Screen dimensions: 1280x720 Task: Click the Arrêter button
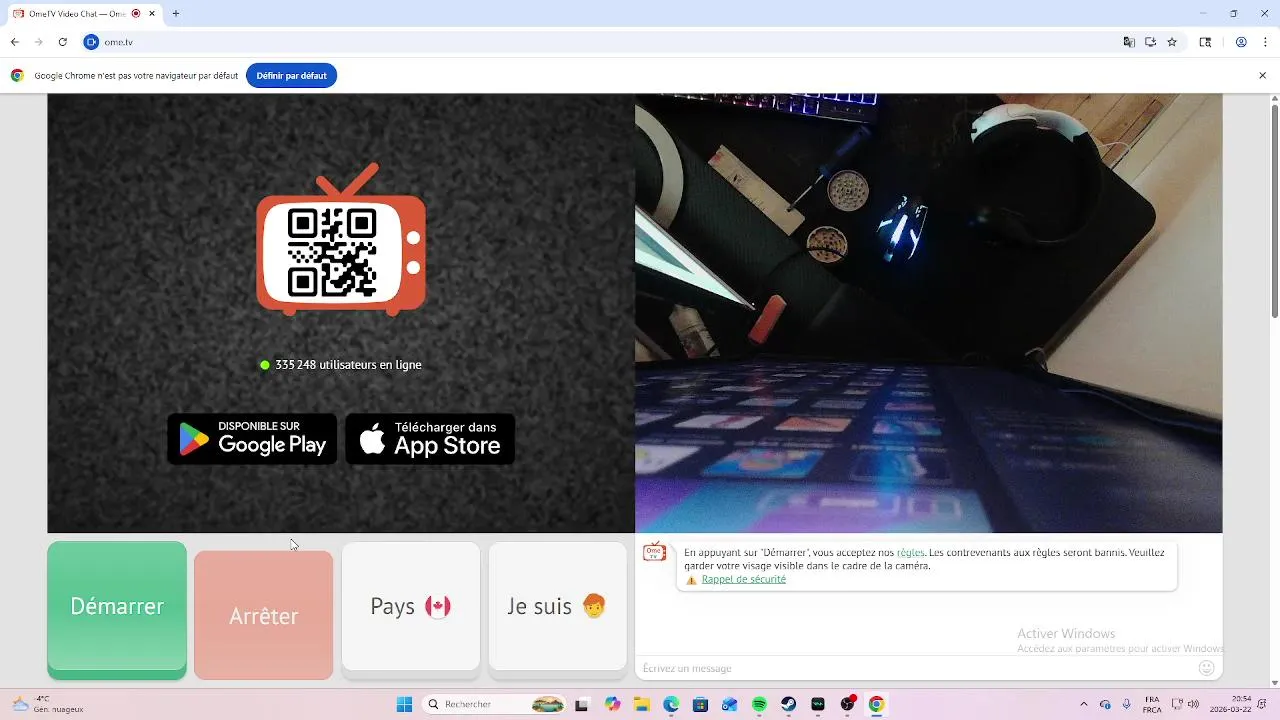pyautogui.click(x=263, y=615)
